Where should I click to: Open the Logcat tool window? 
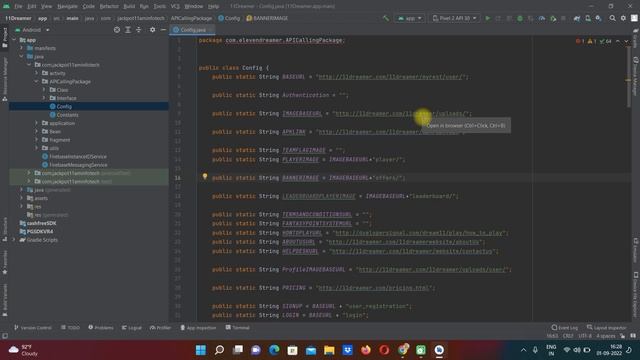click(x=131, y=328)
